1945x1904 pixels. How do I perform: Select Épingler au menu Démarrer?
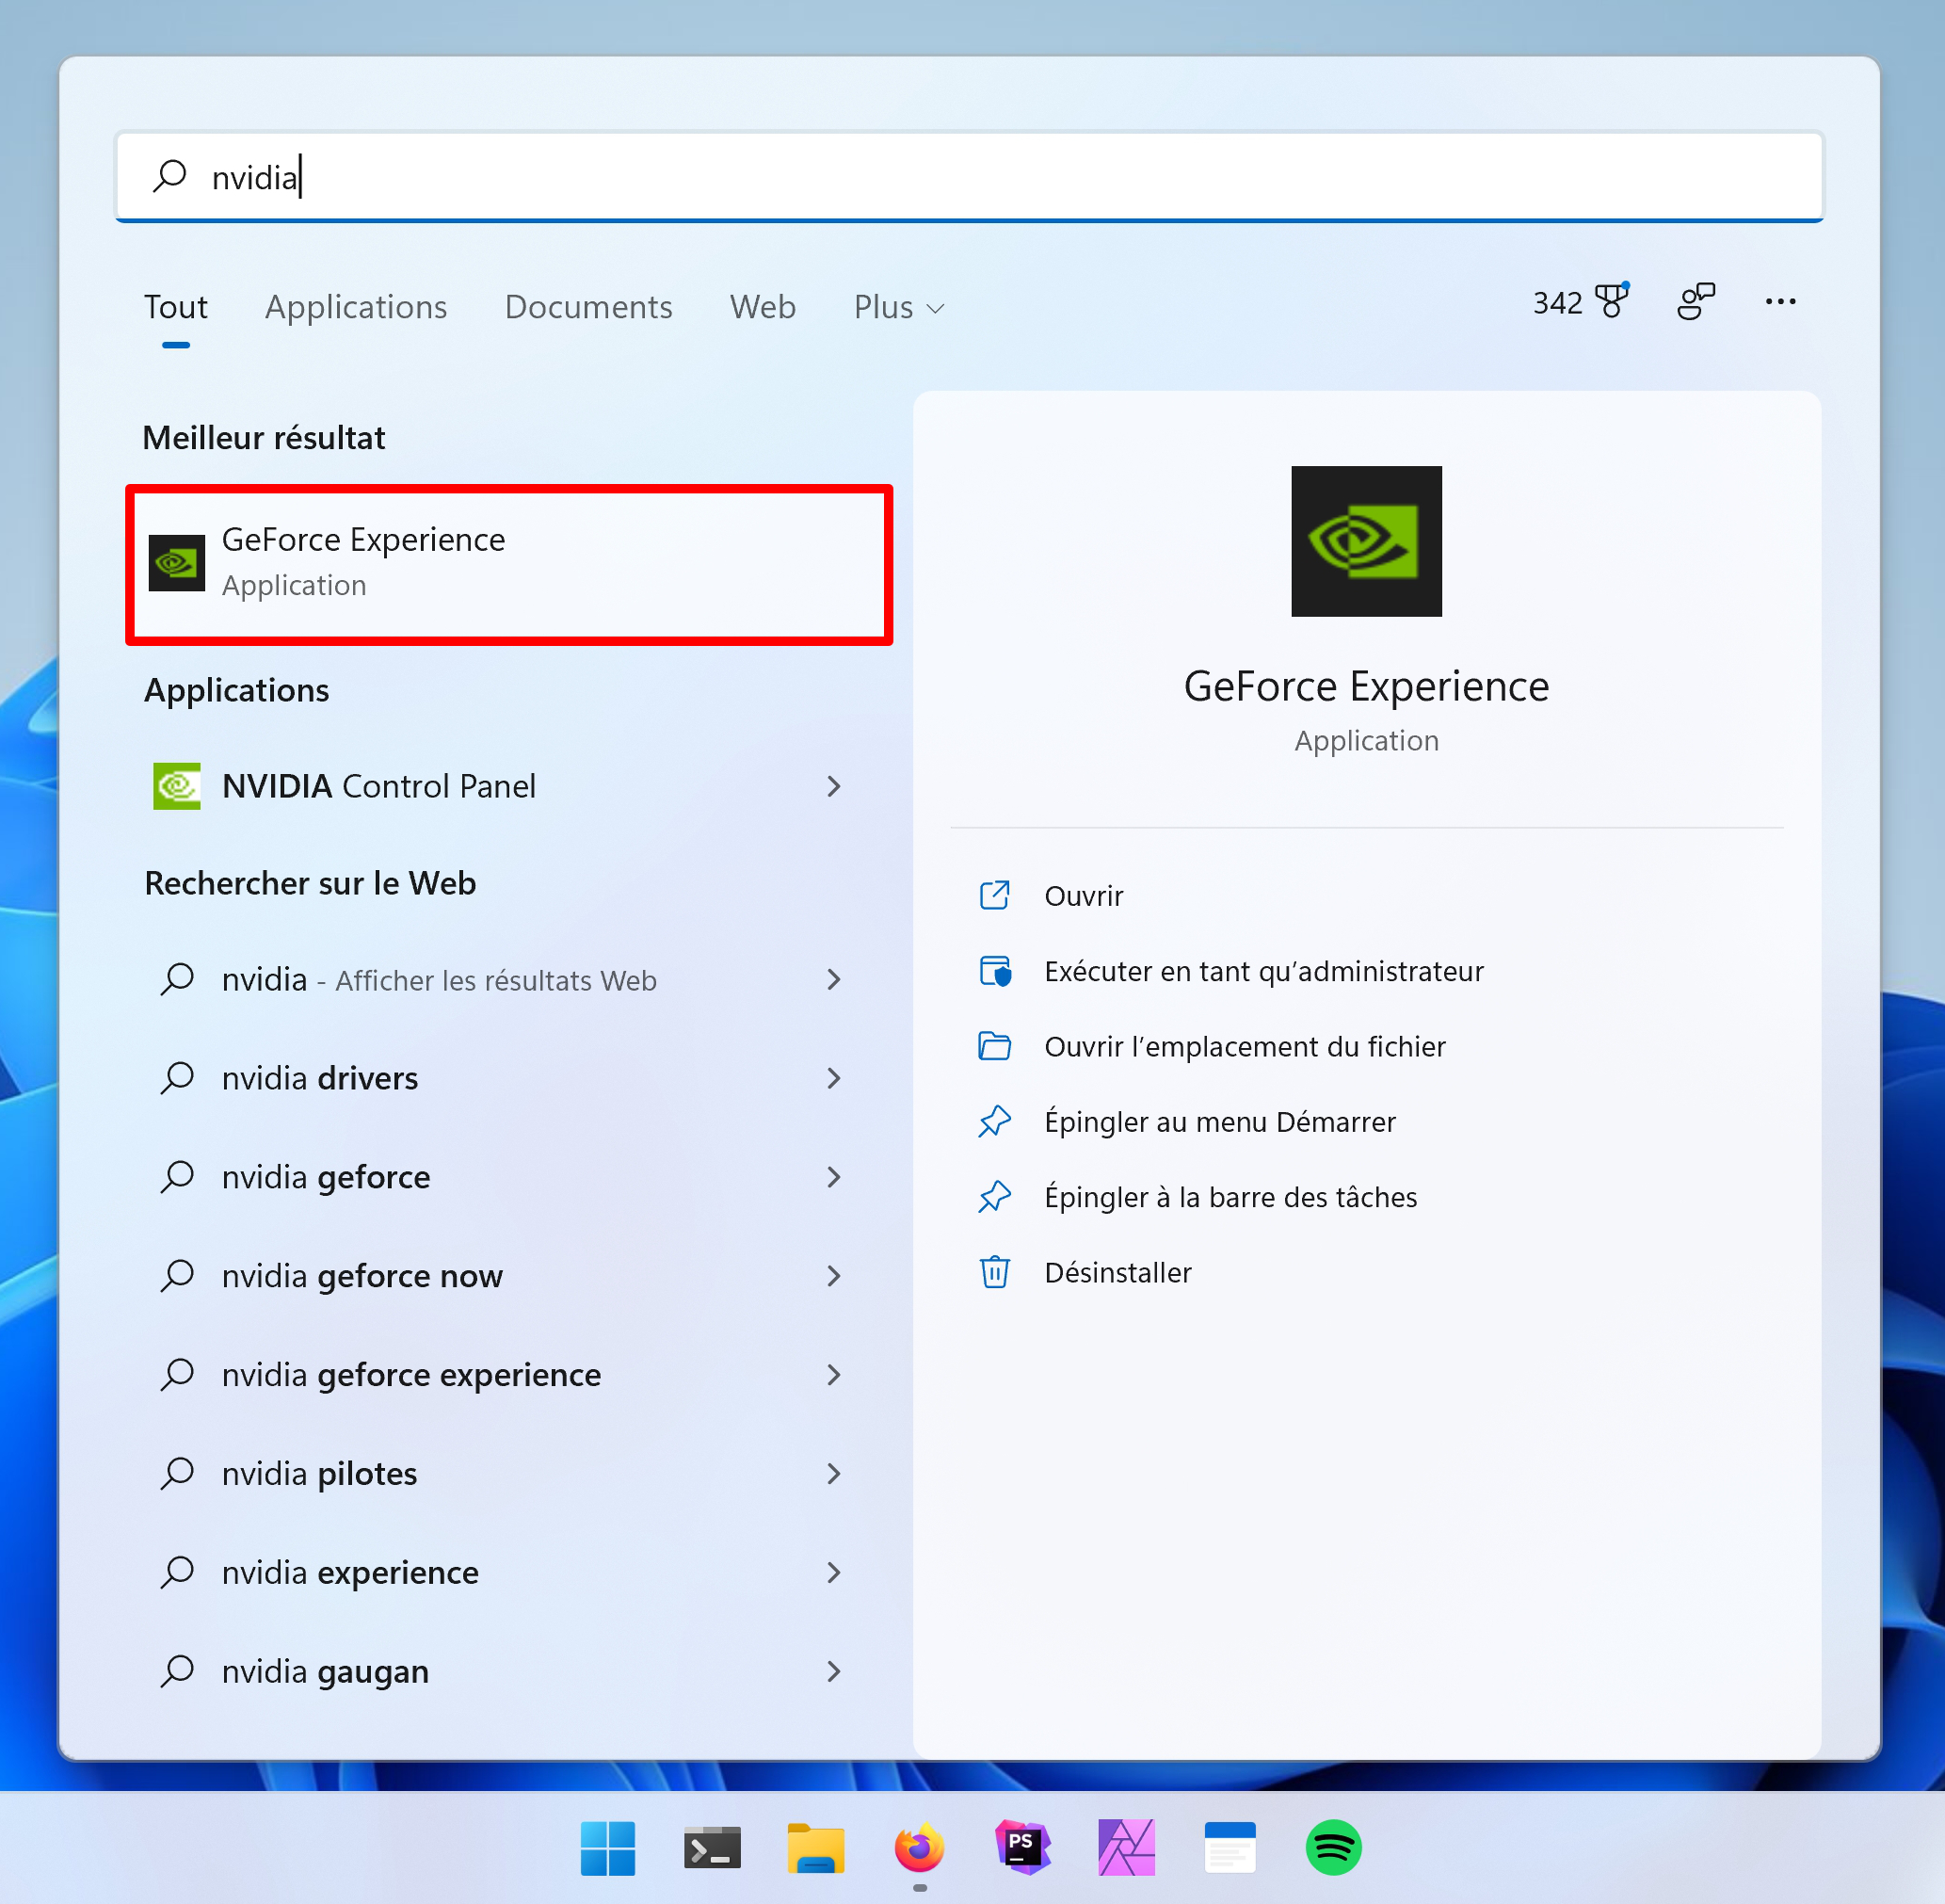[x=1220, y=1122]
